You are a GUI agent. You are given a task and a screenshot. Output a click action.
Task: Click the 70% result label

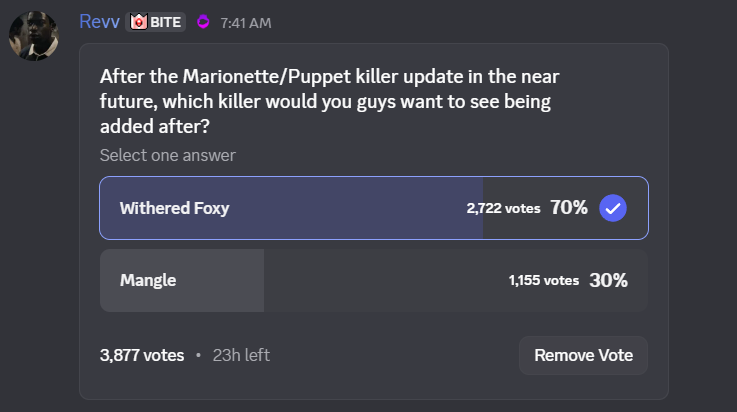[569, 208]
